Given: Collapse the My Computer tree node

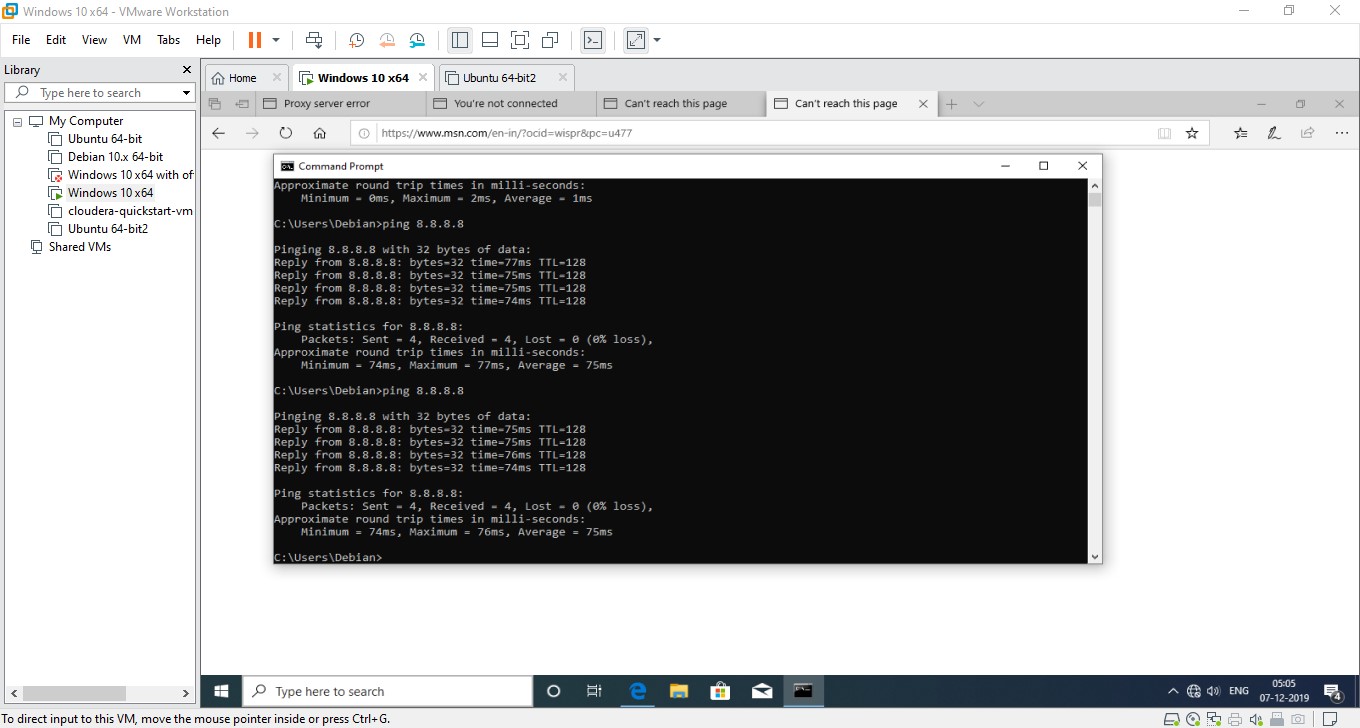Looking at the screenshot, I should coord(18,120).
